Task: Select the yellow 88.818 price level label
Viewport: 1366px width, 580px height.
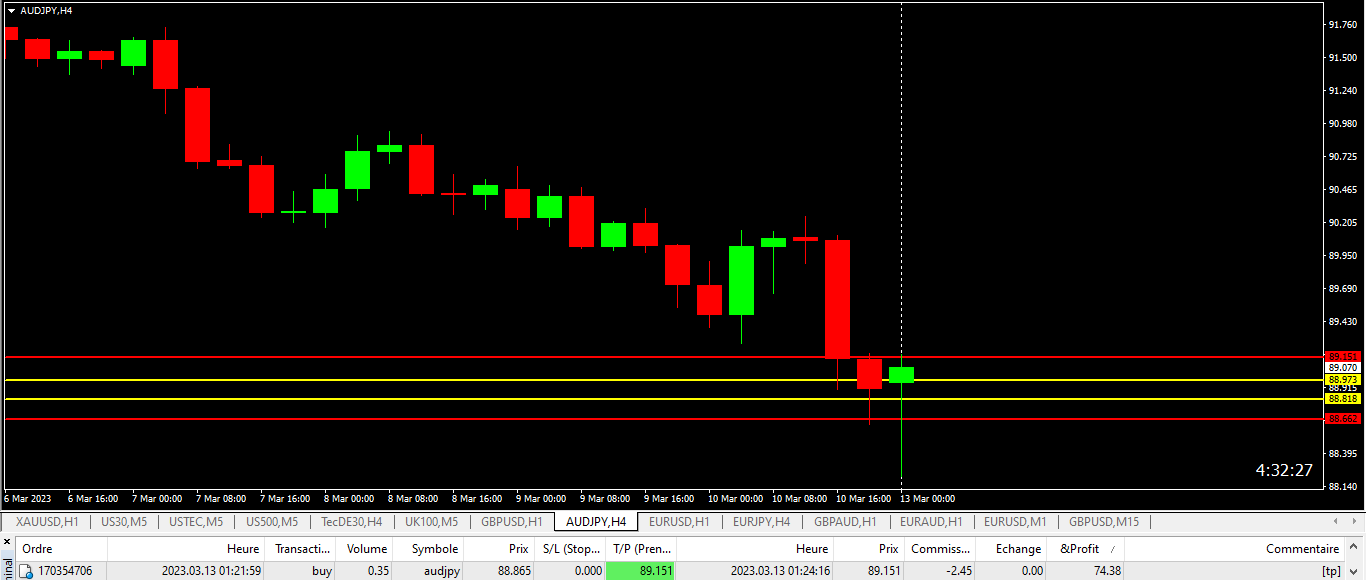Action: point(1342,398)
